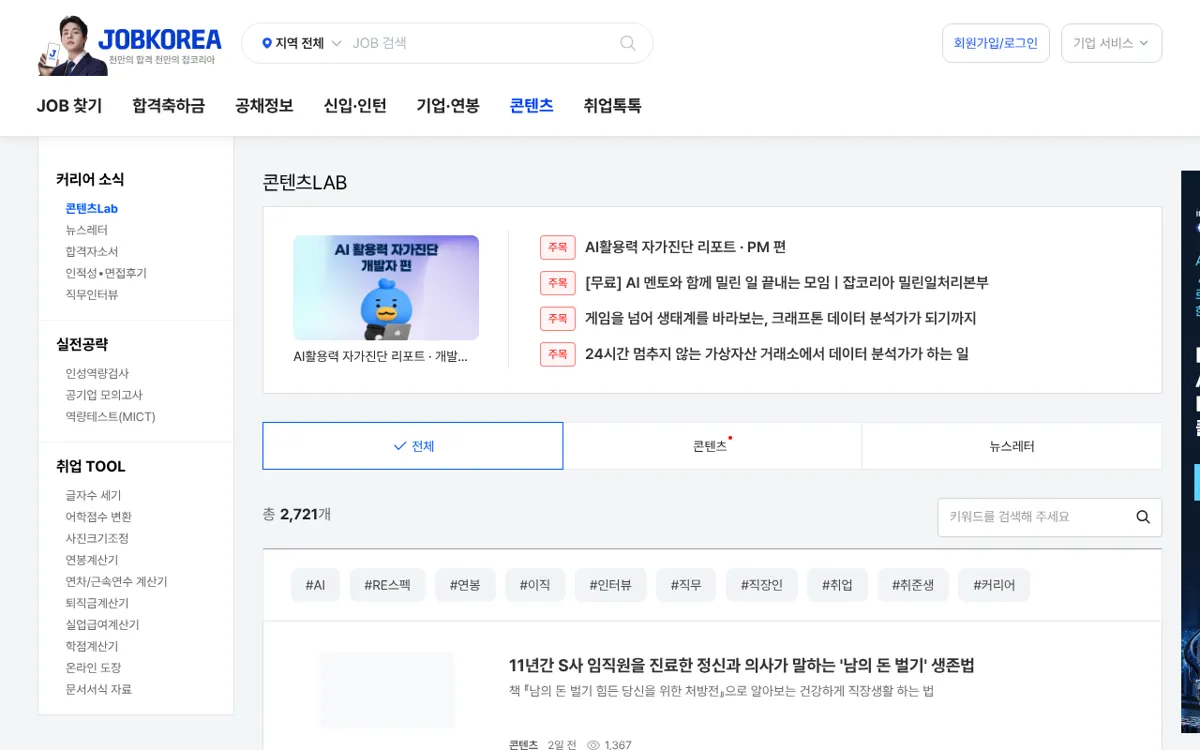Filter by the #AI tag
This screenshot has height=750, width=1200.
(x=315, y=585)
